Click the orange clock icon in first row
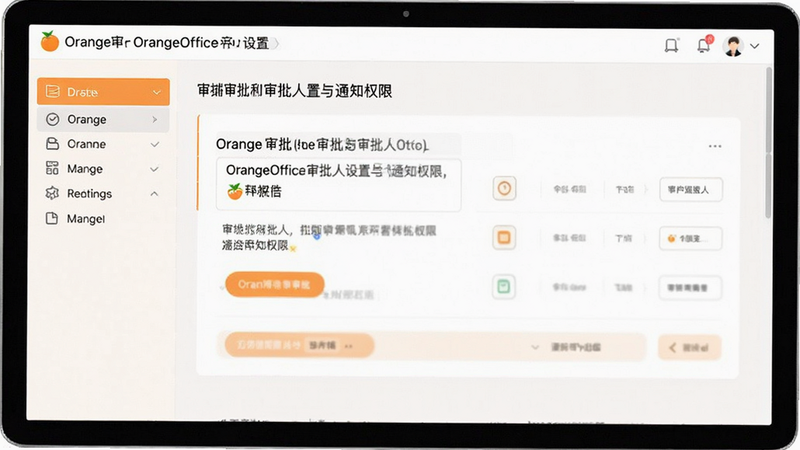 [504, 188]
